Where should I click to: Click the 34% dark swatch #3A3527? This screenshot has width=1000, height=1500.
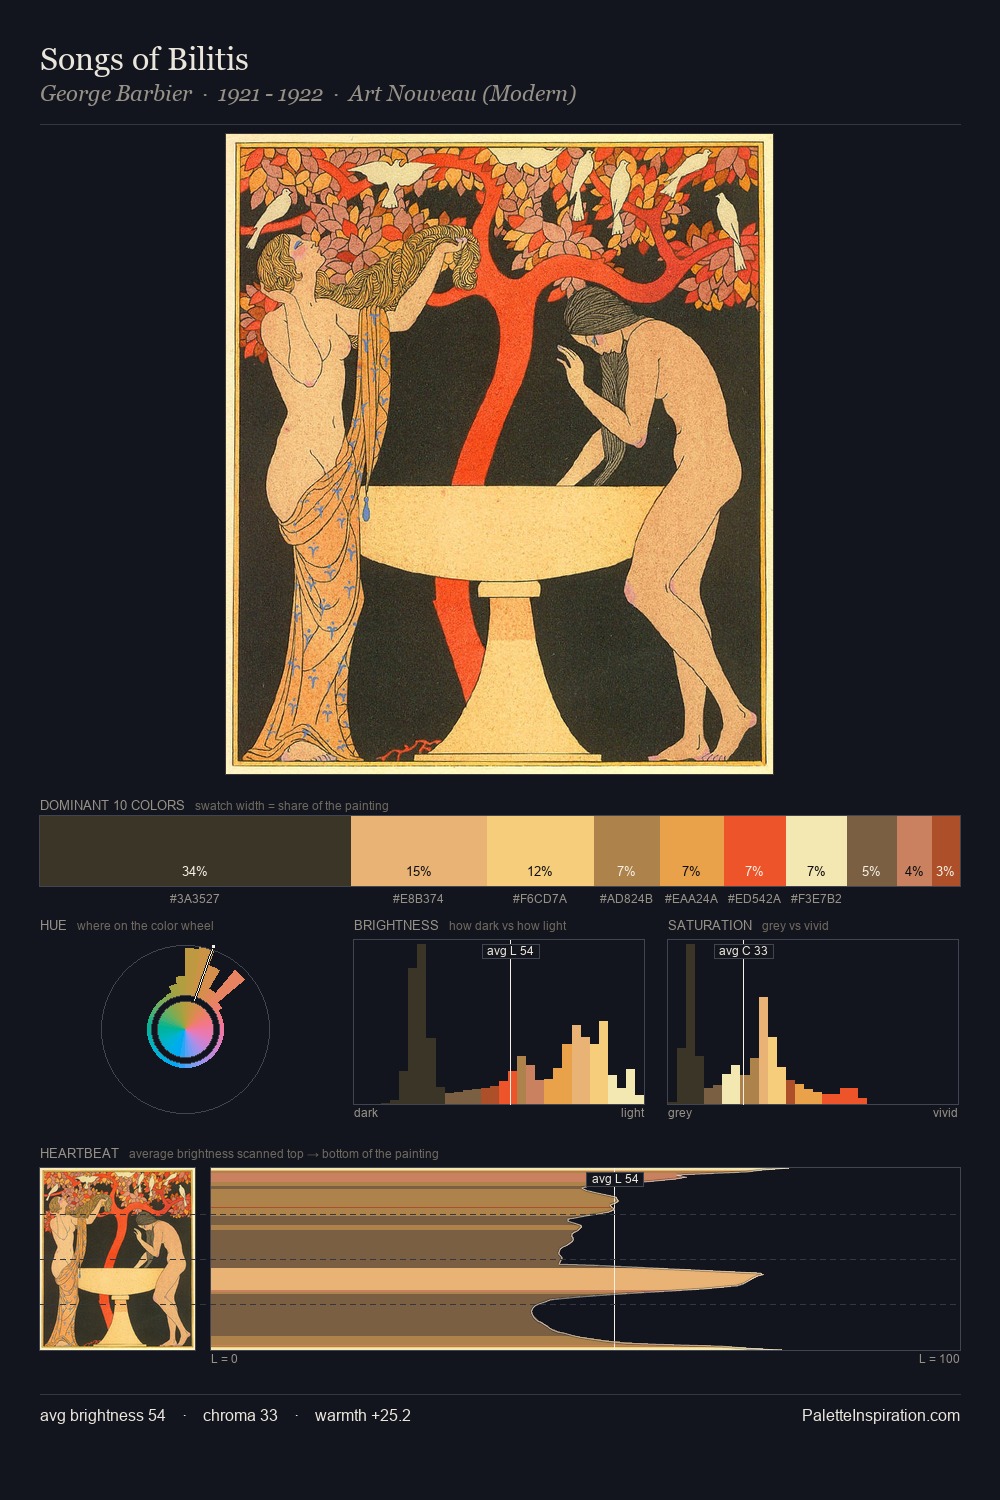195,851
